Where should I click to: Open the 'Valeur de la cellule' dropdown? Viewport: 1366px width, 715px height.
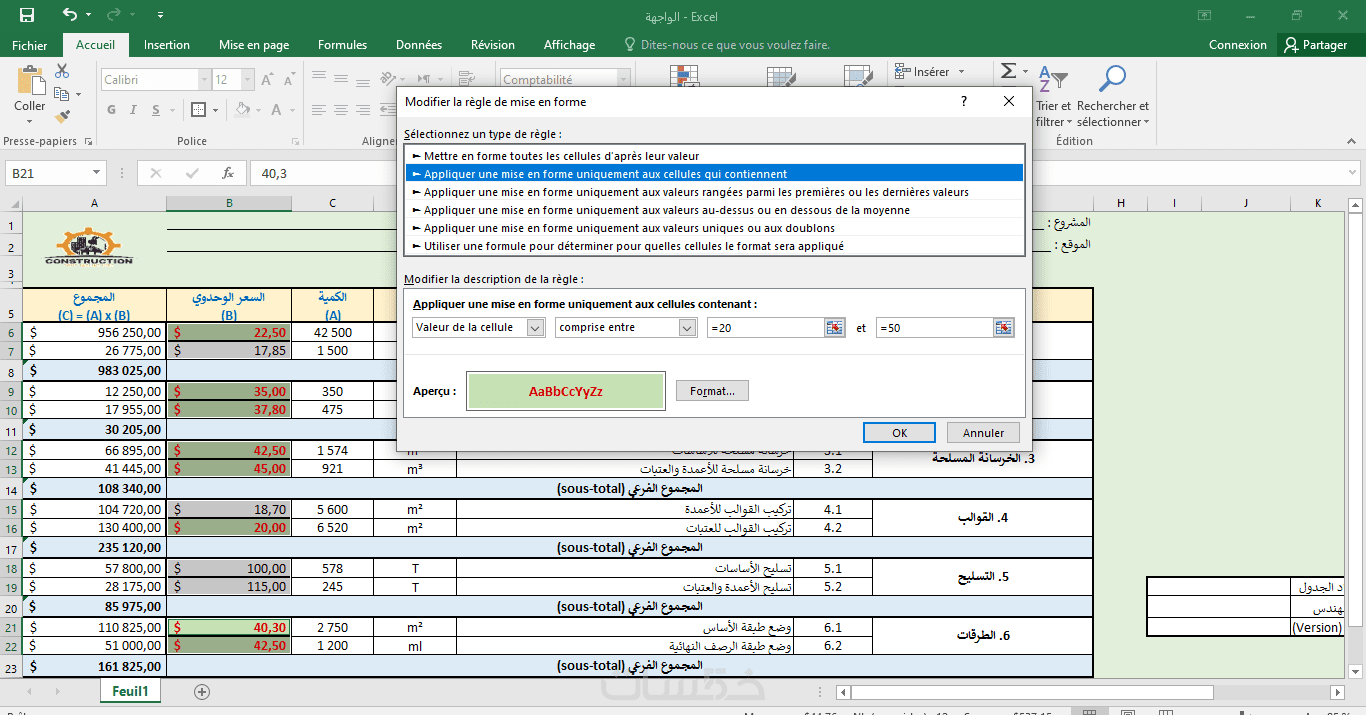point(536,328)
